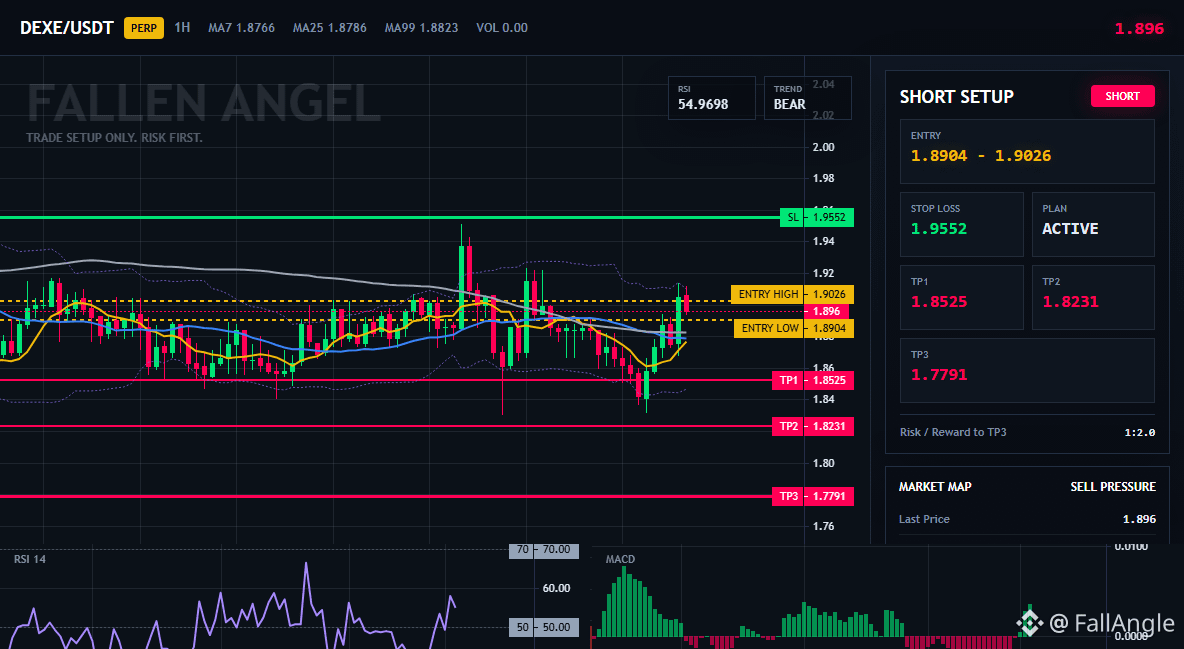Image resolution: width=1184 pixels, height=649 pixels.
Task: Click the SELL PRESSURE status text
Action: coord(1112,487)
